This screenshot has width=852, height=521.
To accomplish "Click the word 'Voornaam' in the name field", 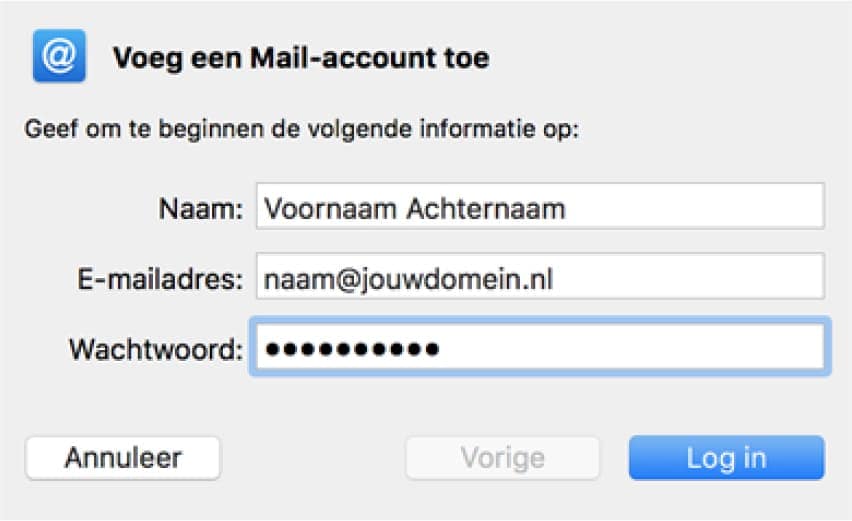I will pos(328,208).
